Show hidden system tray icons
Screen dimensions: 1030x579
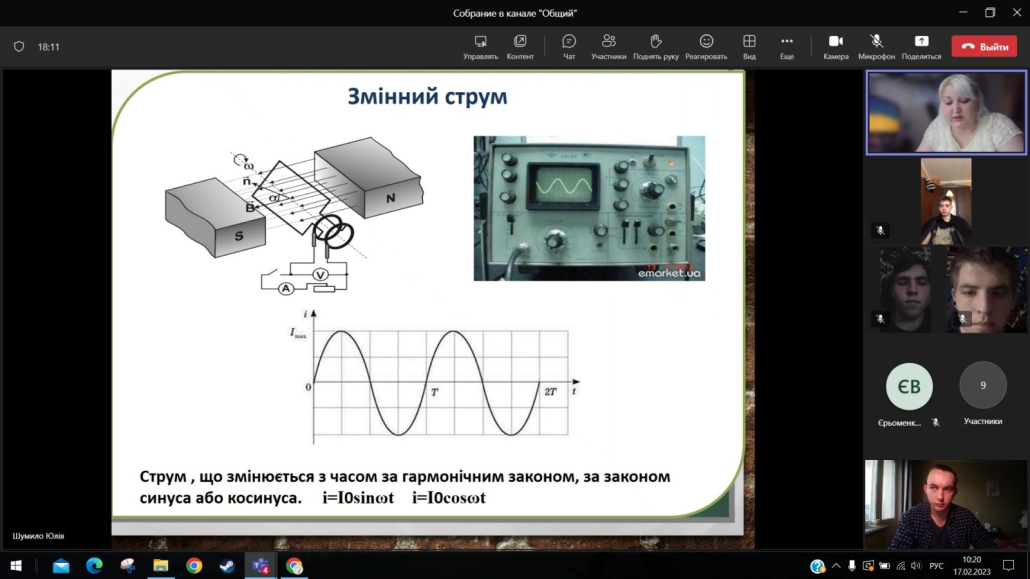click(836, 566)
